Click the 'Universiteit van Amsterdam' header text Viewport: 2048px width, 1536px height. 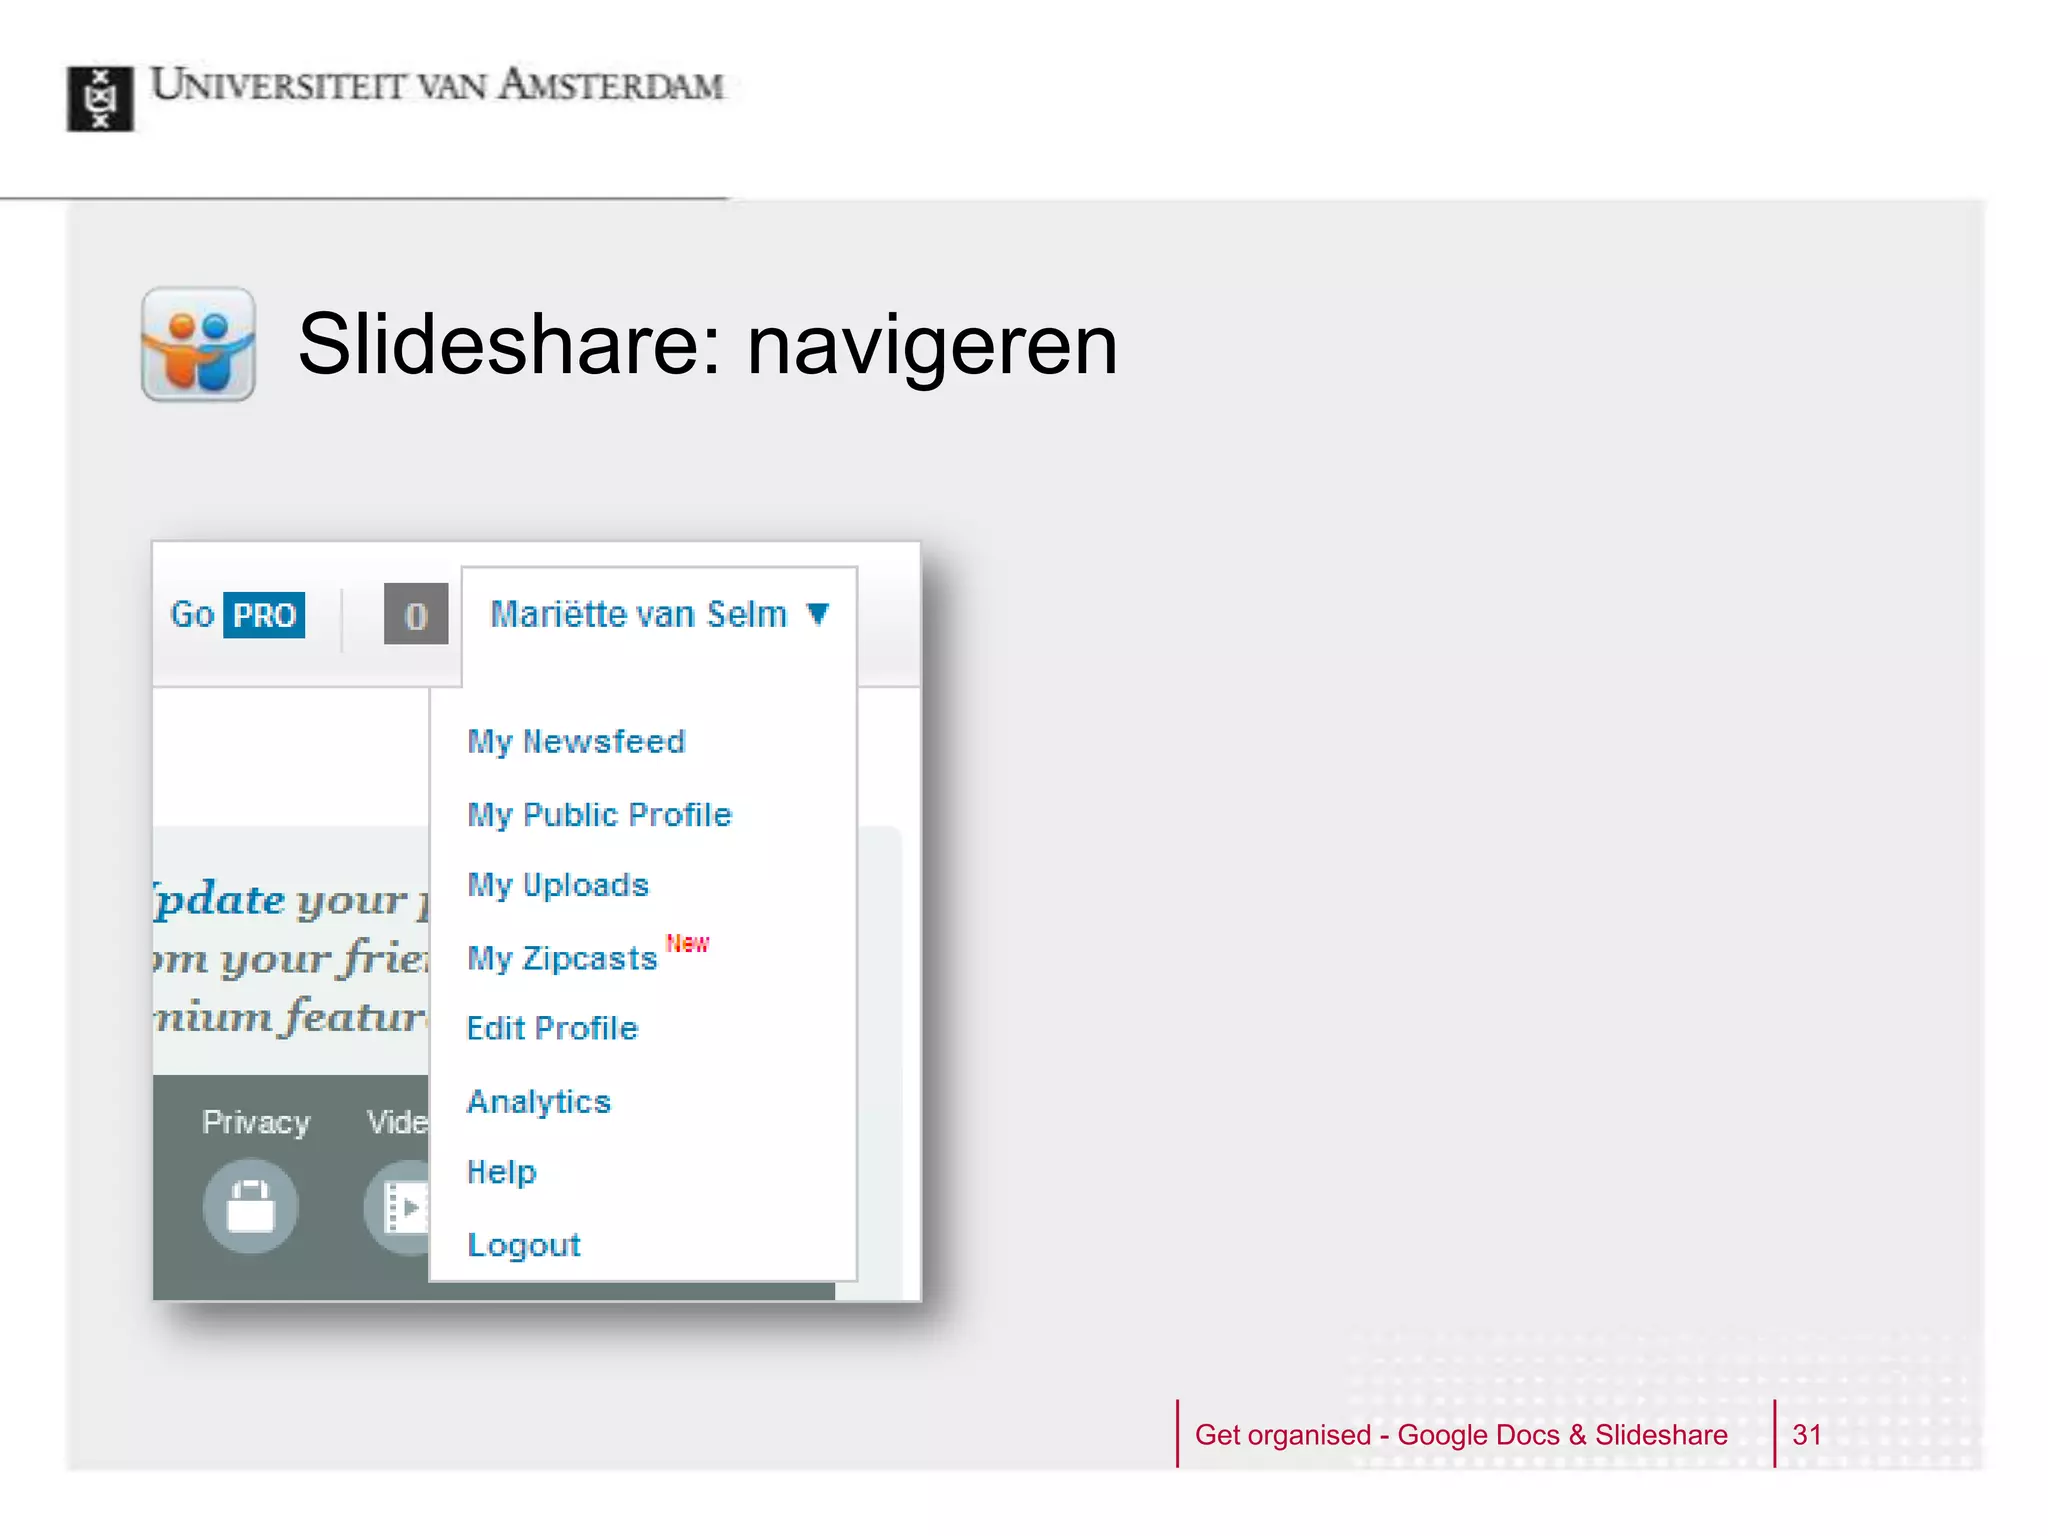tap(437, 85)
